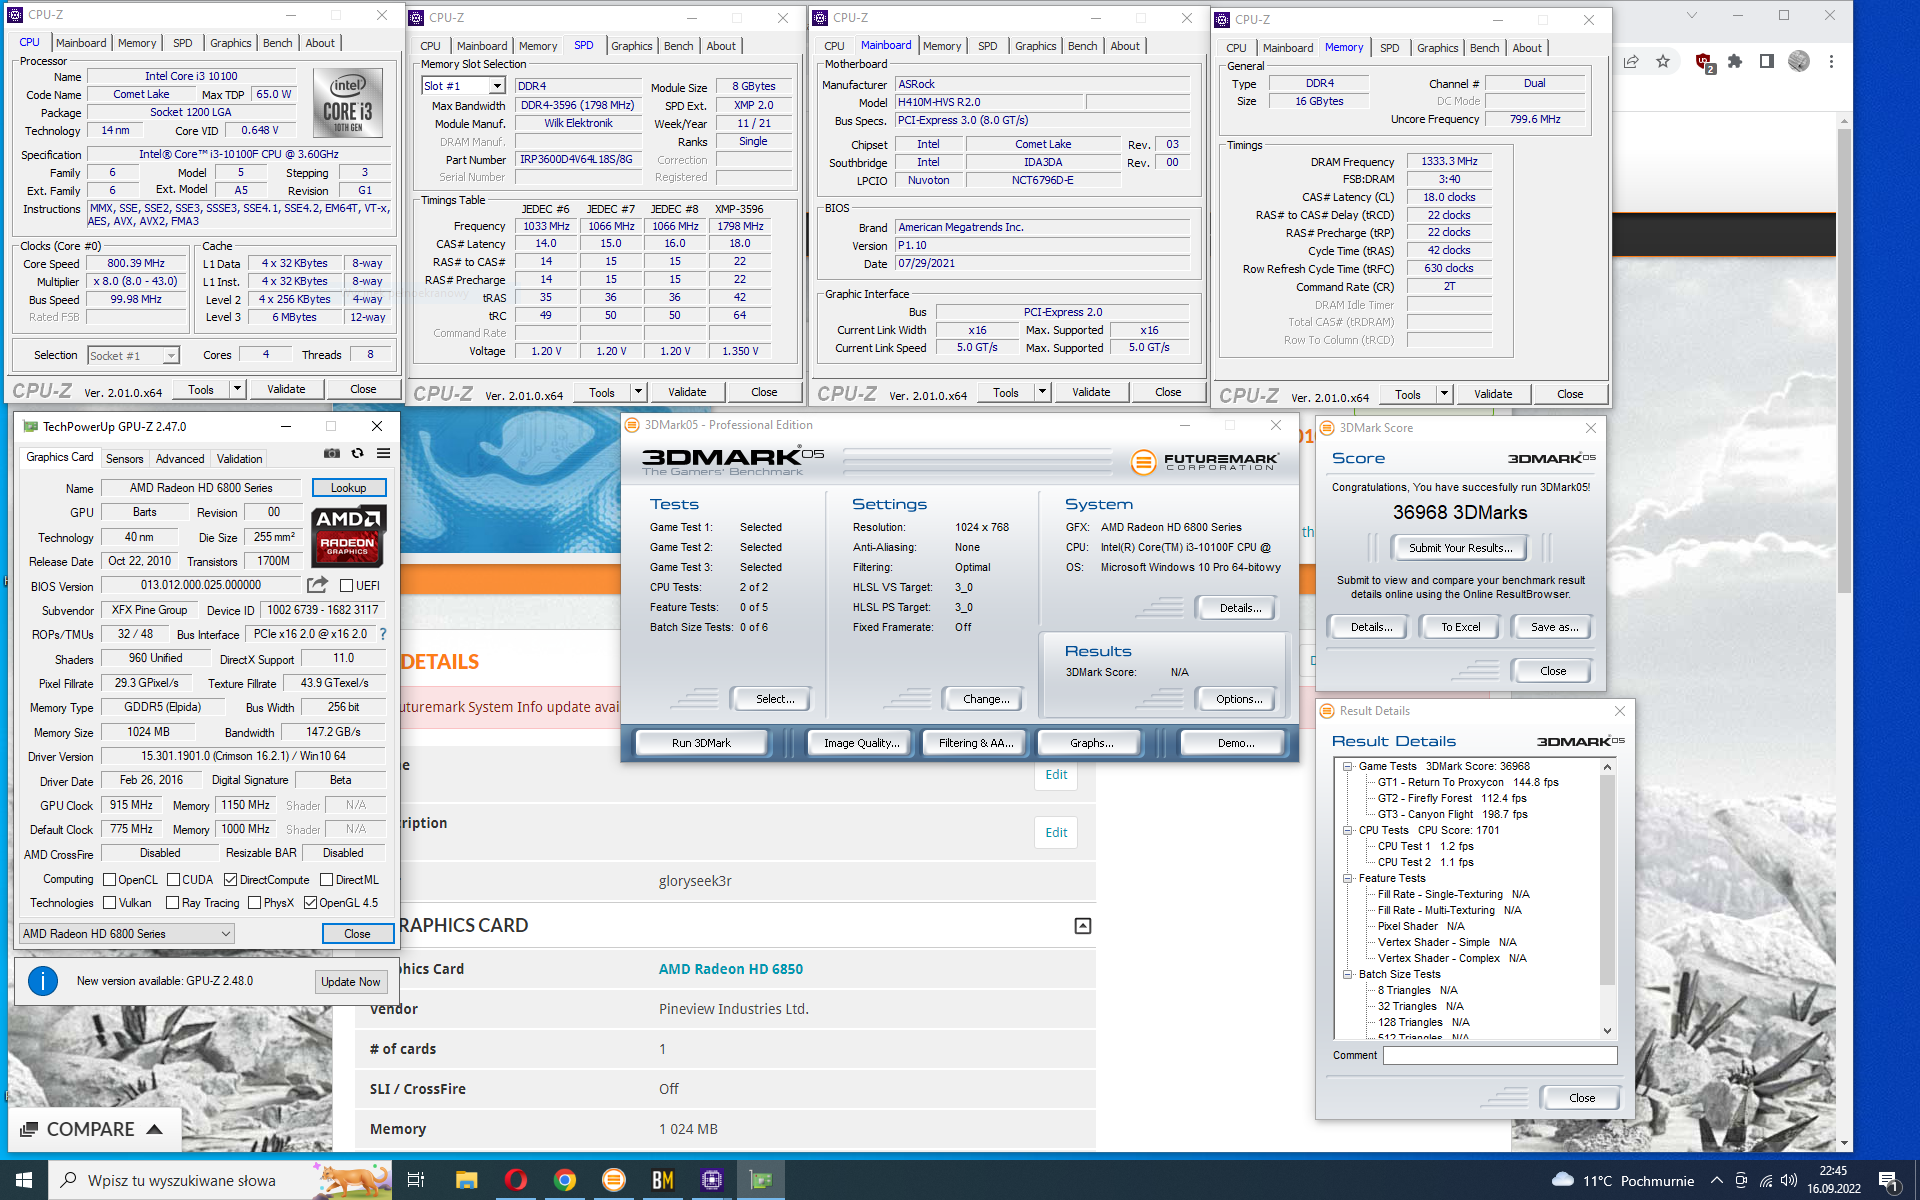Open the Advanced tab in GPU-Z
The width and height of the screenshot is (1920, 1200).
pyautogui.click(x=180, y=459)
